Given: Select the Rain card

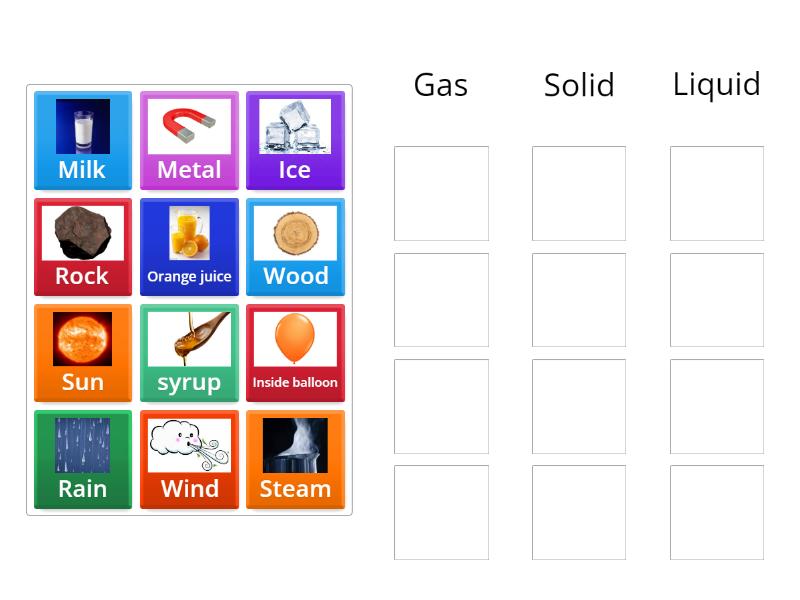Looking at the screenshot, I should (x=83, y=459).
